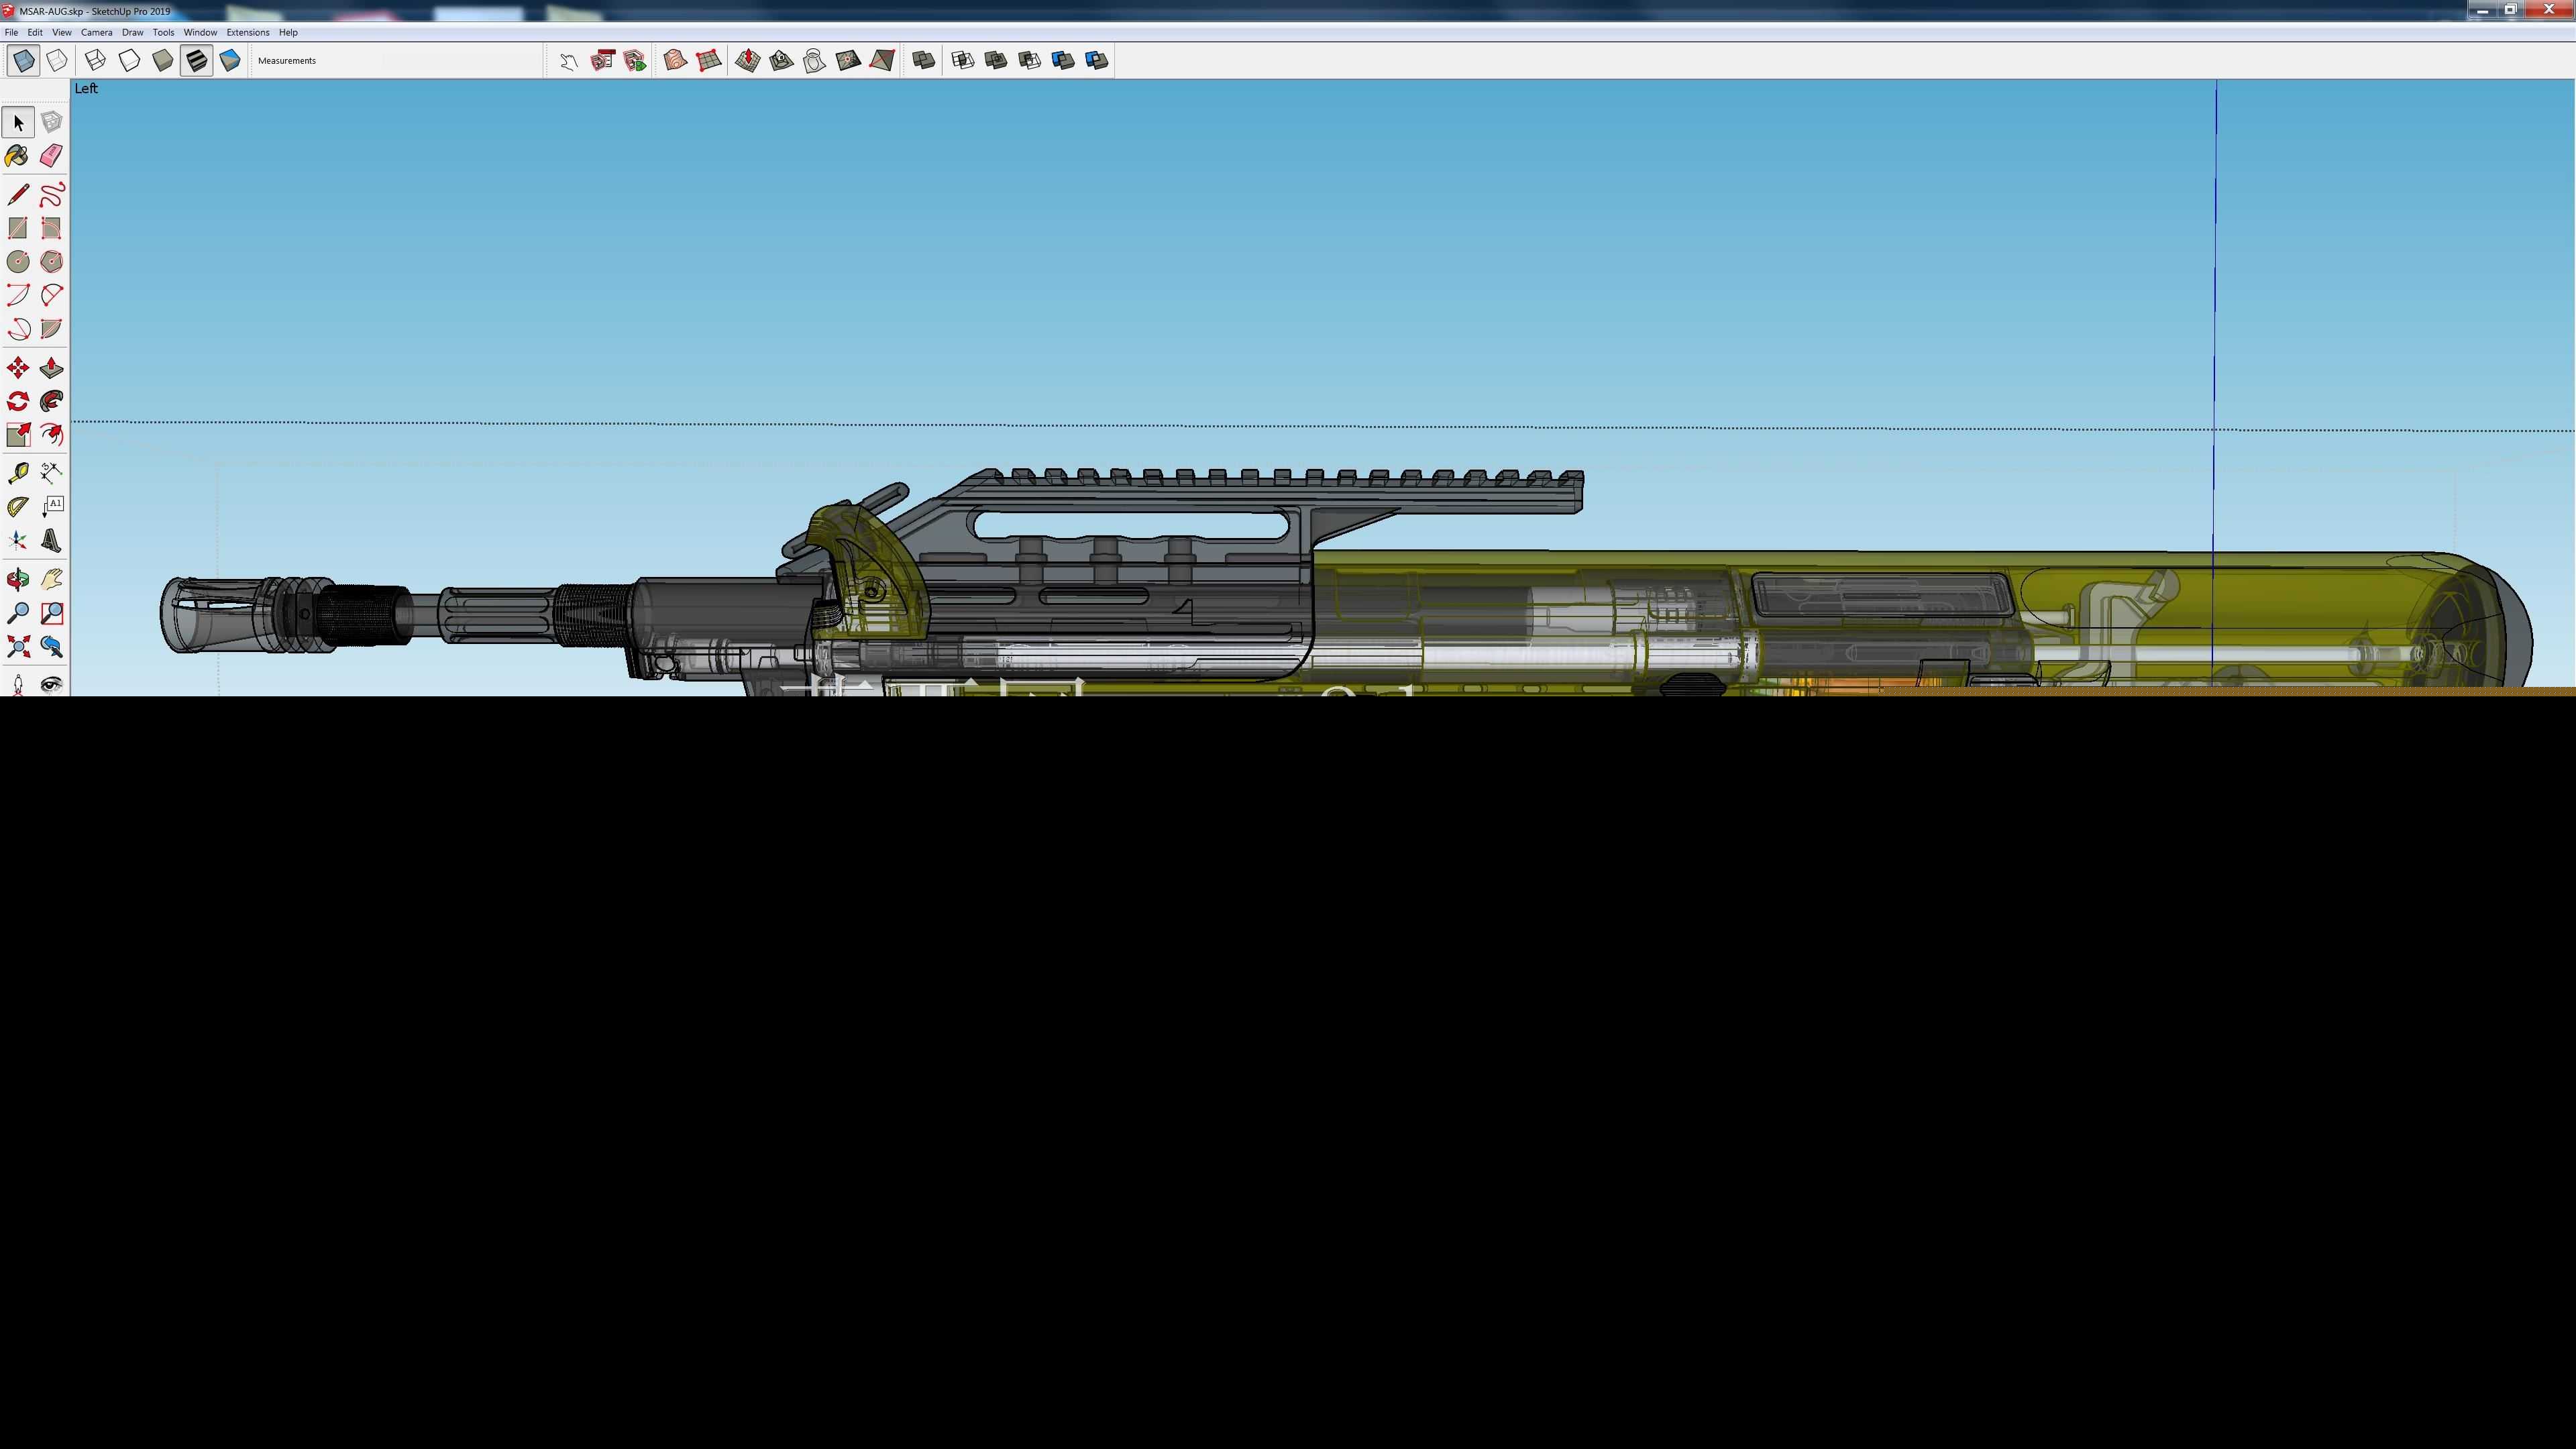The image size is (2576, 1449).
Task: Select the Outer Shell solid tool
Action: (924, 61)
